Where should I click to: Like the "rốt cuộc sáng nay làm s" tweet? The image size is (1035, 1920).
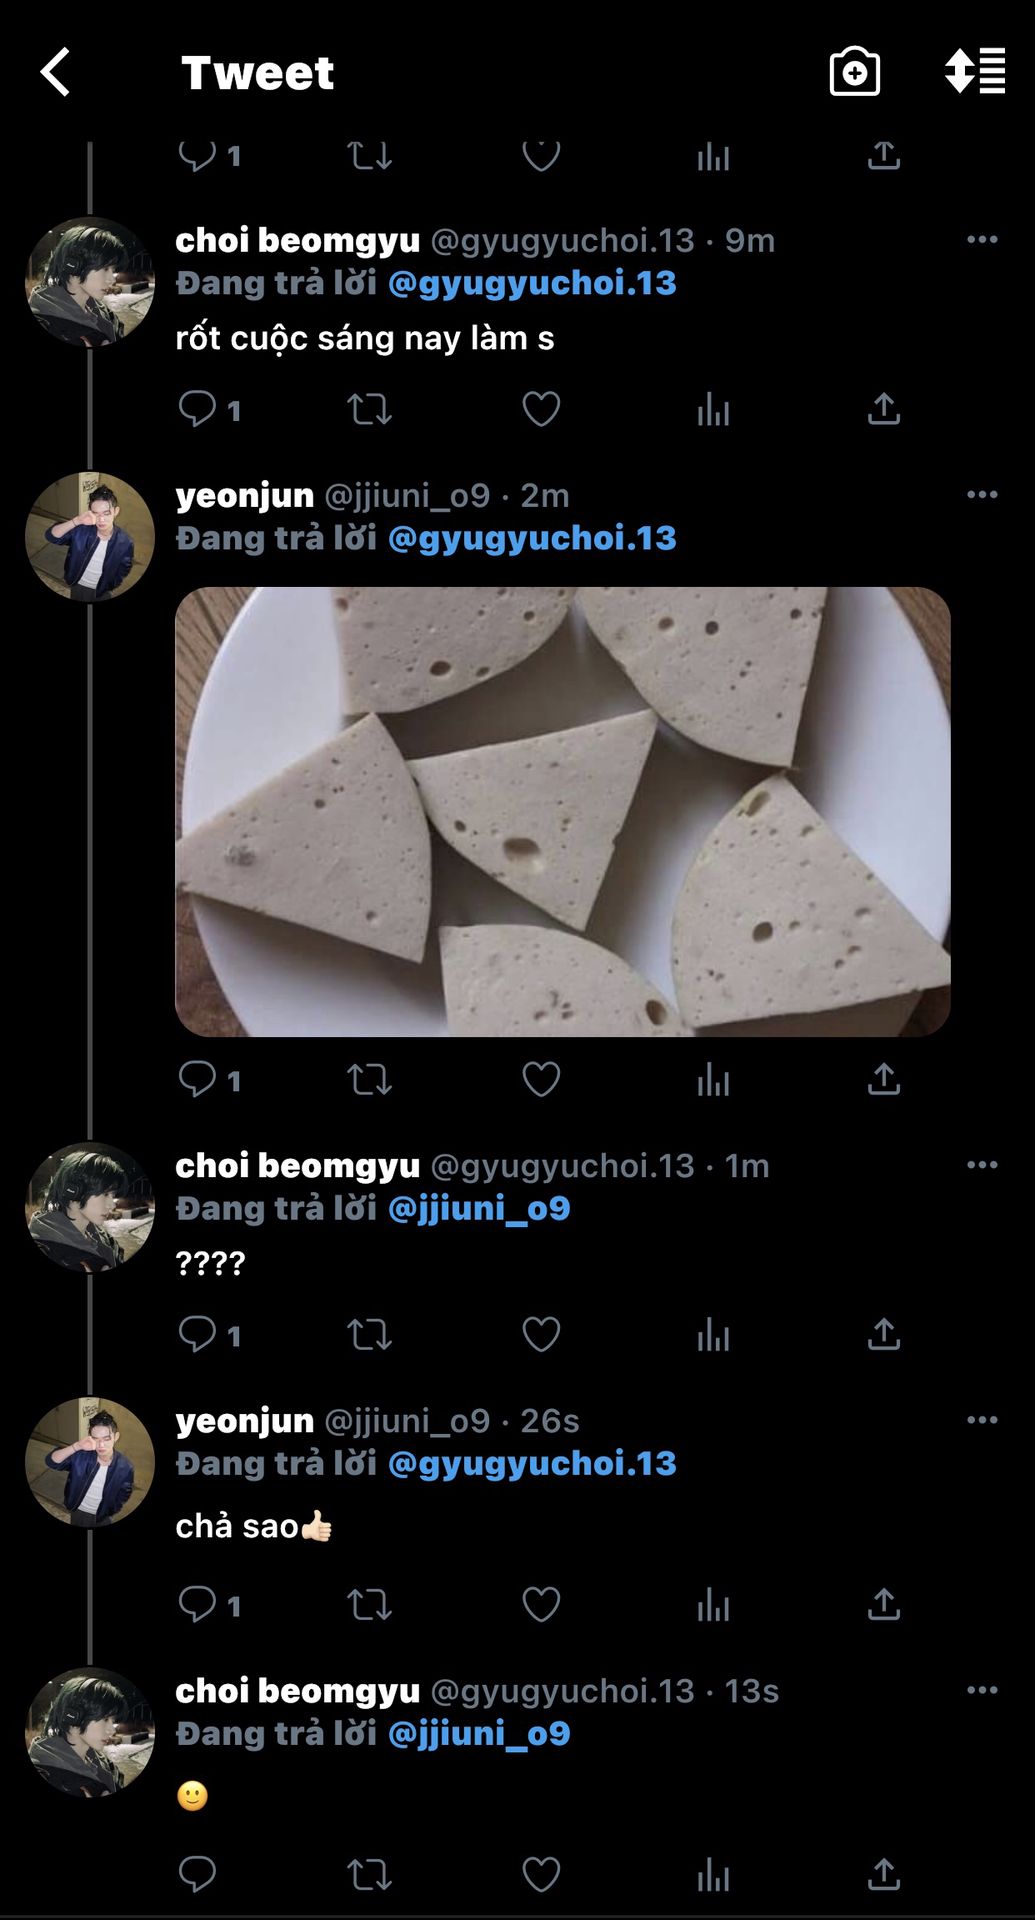pos(541,409)
